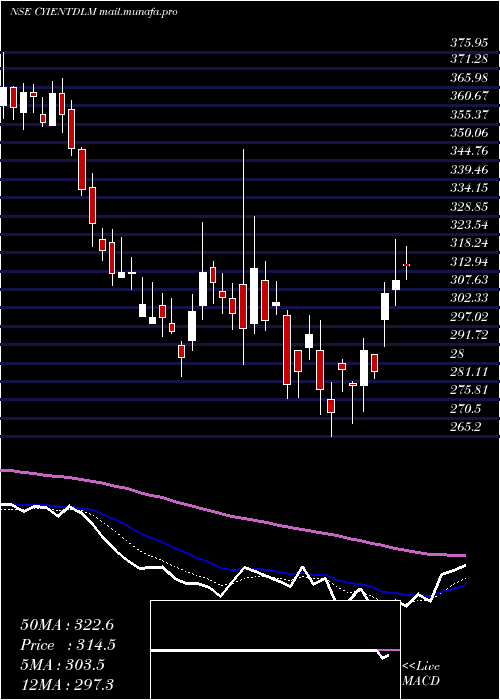500x700 pixels.
Task: Click the 371.28 price label
Action: point(469,58)
